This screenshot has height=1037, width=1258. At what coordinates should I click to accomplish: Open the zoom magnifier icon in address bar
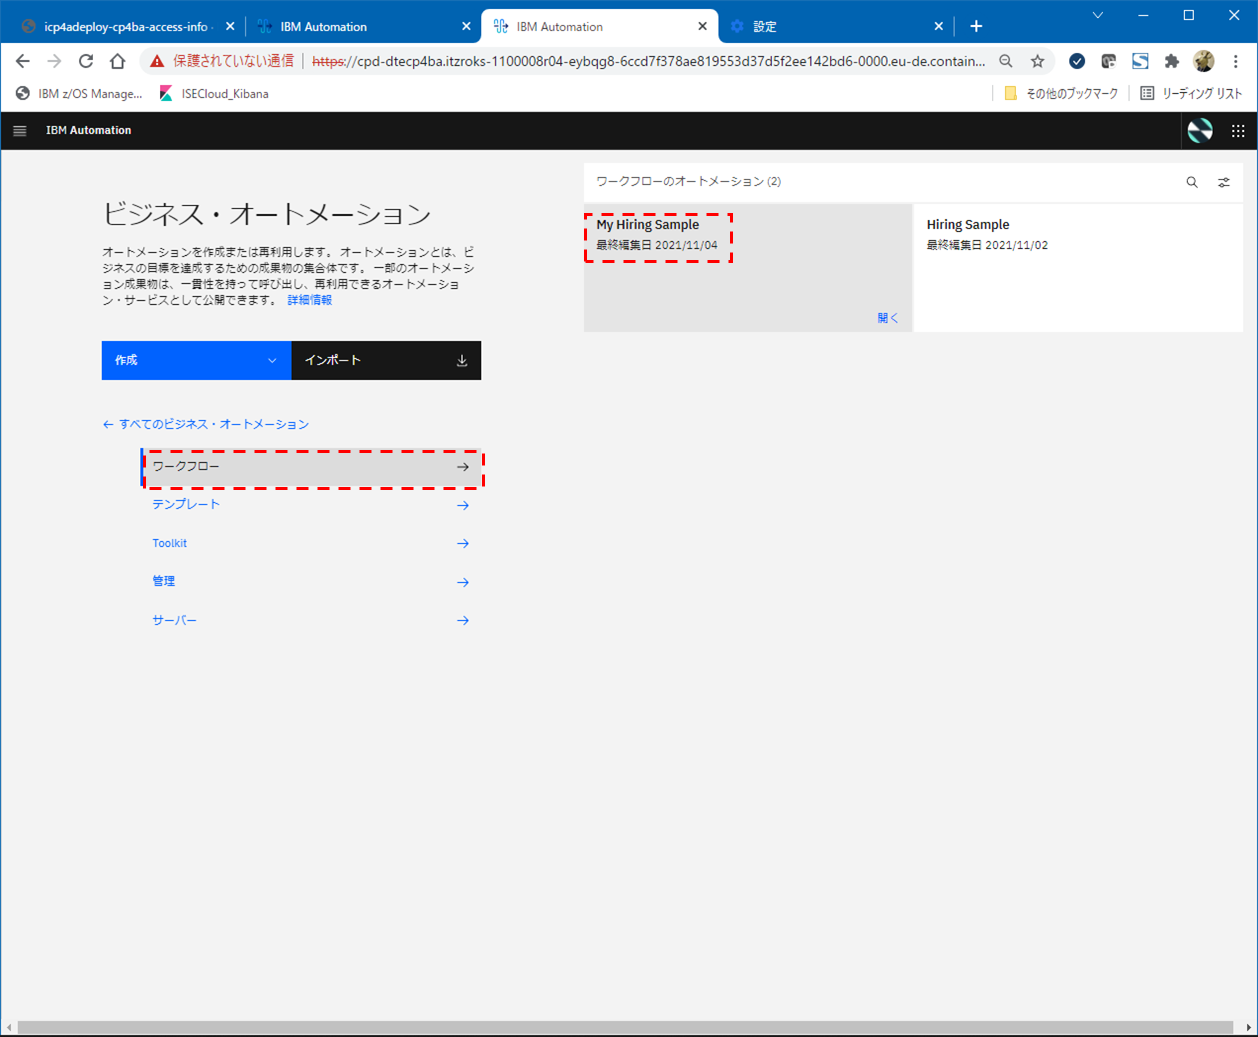coord(1006,61)
